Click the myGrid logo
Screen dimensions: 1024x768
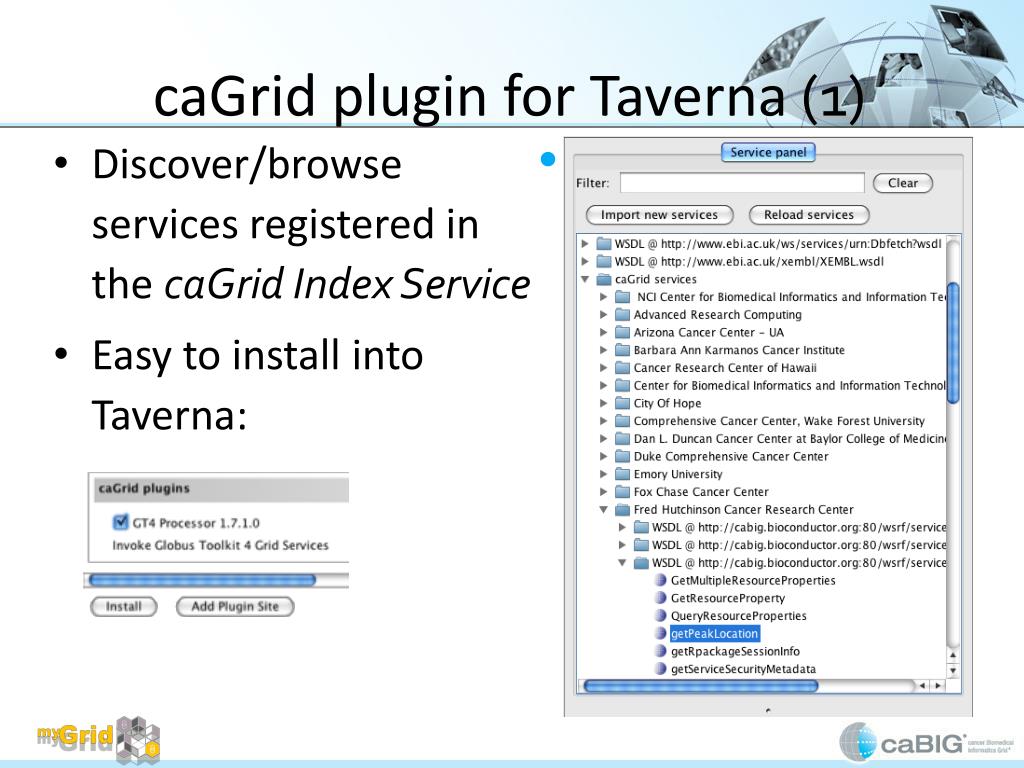click(x=98, y=739)
